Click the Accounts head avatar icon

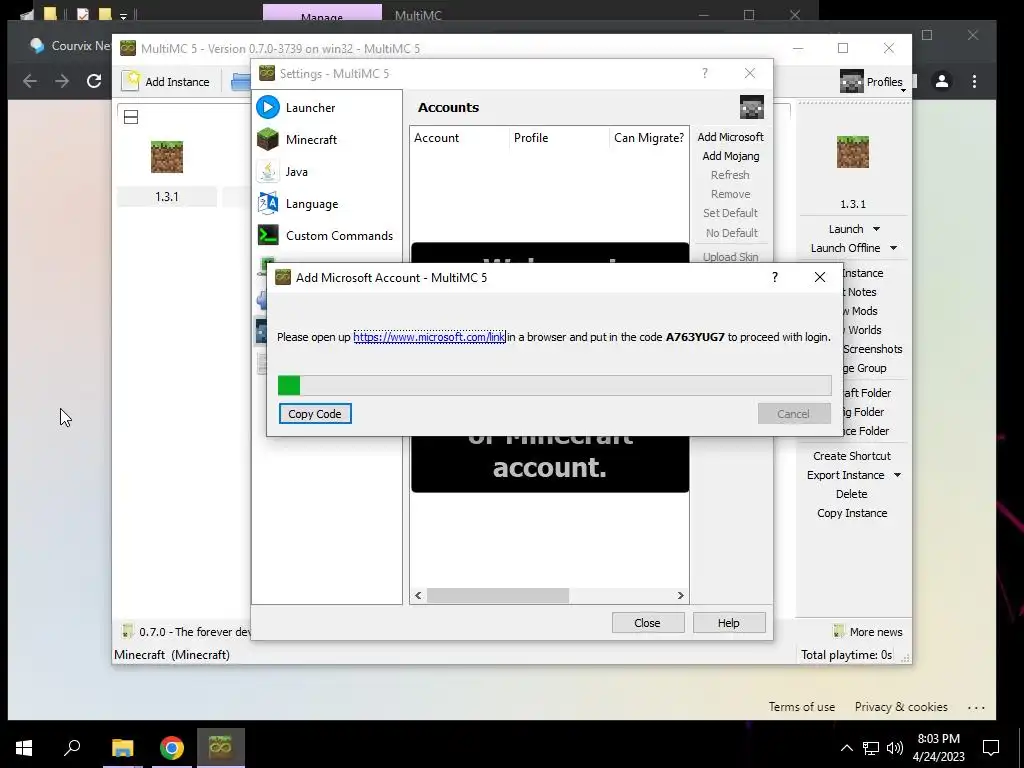pos(752,107)
